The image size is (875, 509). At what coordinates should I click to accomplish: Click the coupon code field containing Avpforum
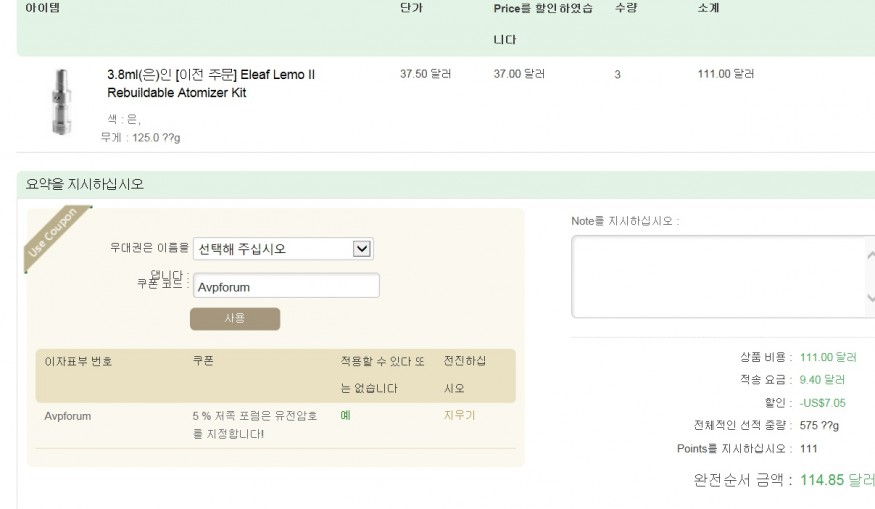[x=286, y=286]
